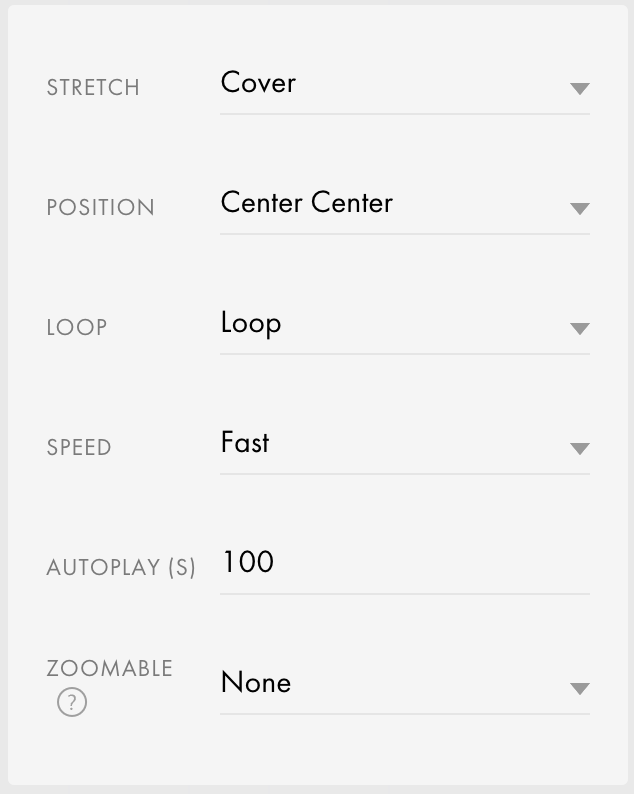Click the Loop value text

tap(251, 324)
